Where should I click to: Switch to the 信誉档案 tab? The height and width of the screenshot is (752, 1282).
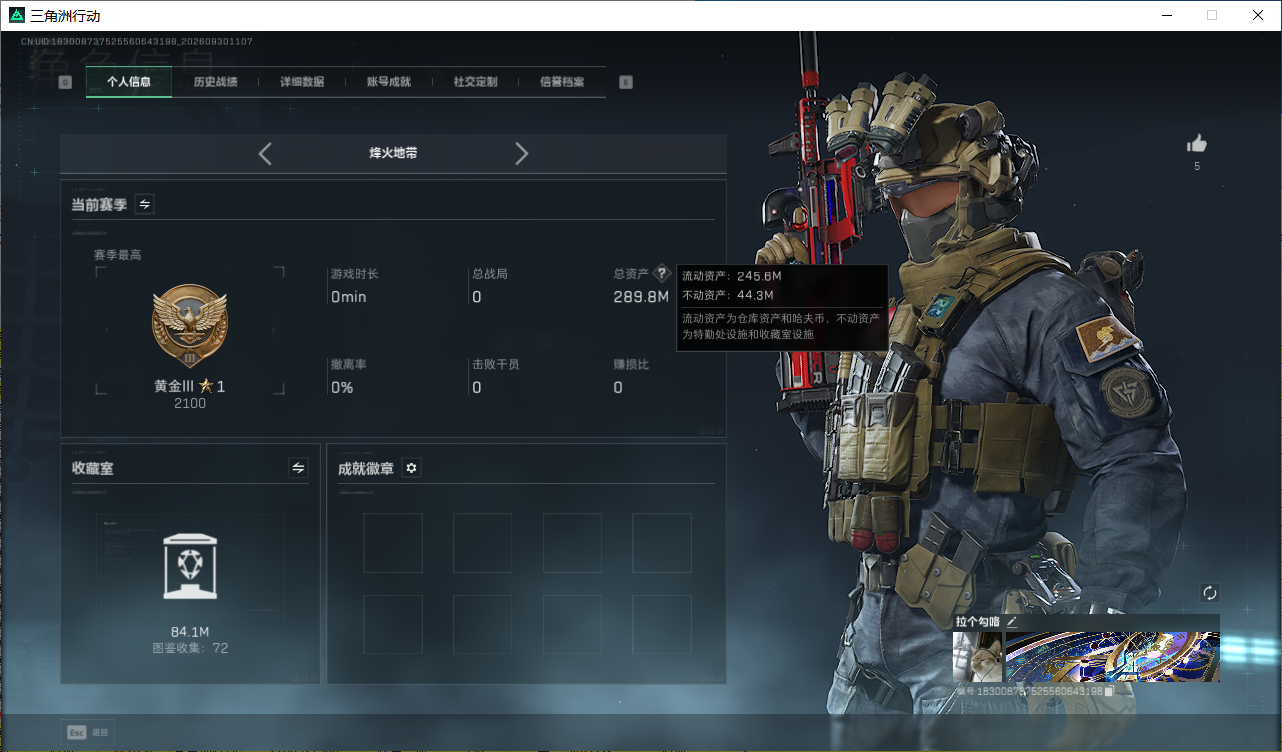(x=562, y=82)
